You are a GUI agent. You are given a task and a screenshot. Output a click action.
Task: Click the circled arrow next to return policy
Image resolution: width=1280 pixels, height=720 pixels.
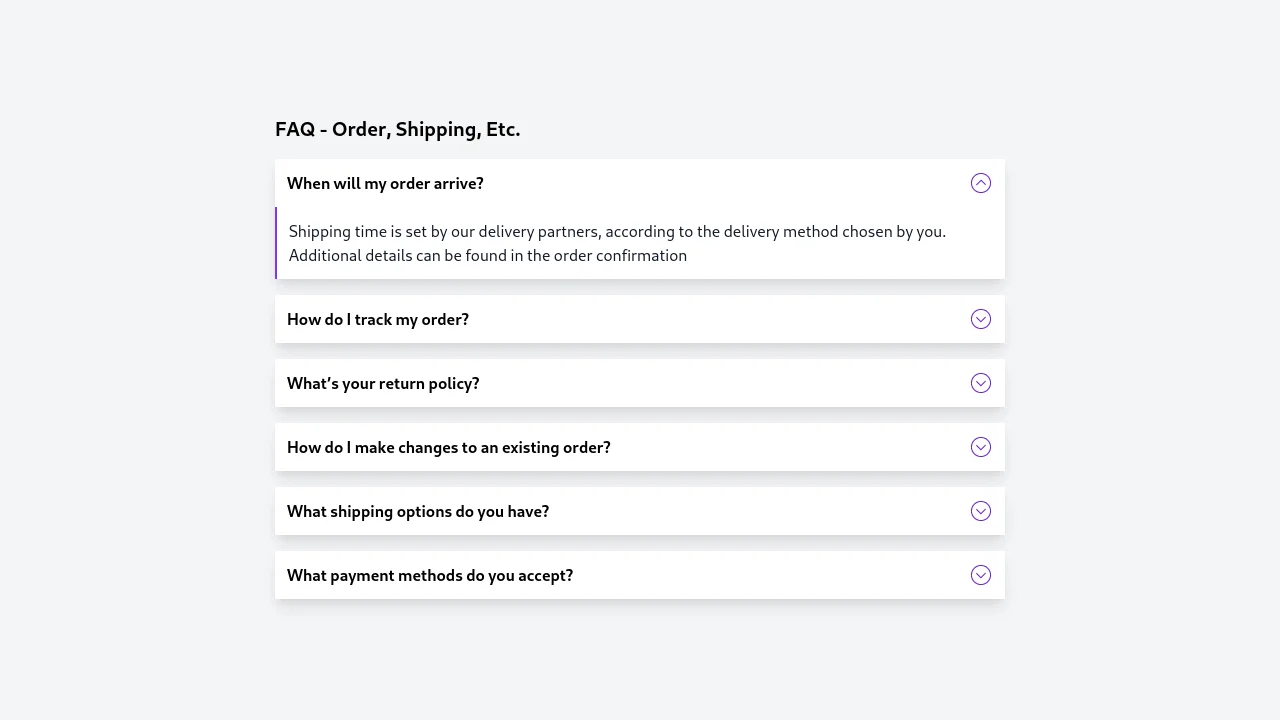point(980,383)
